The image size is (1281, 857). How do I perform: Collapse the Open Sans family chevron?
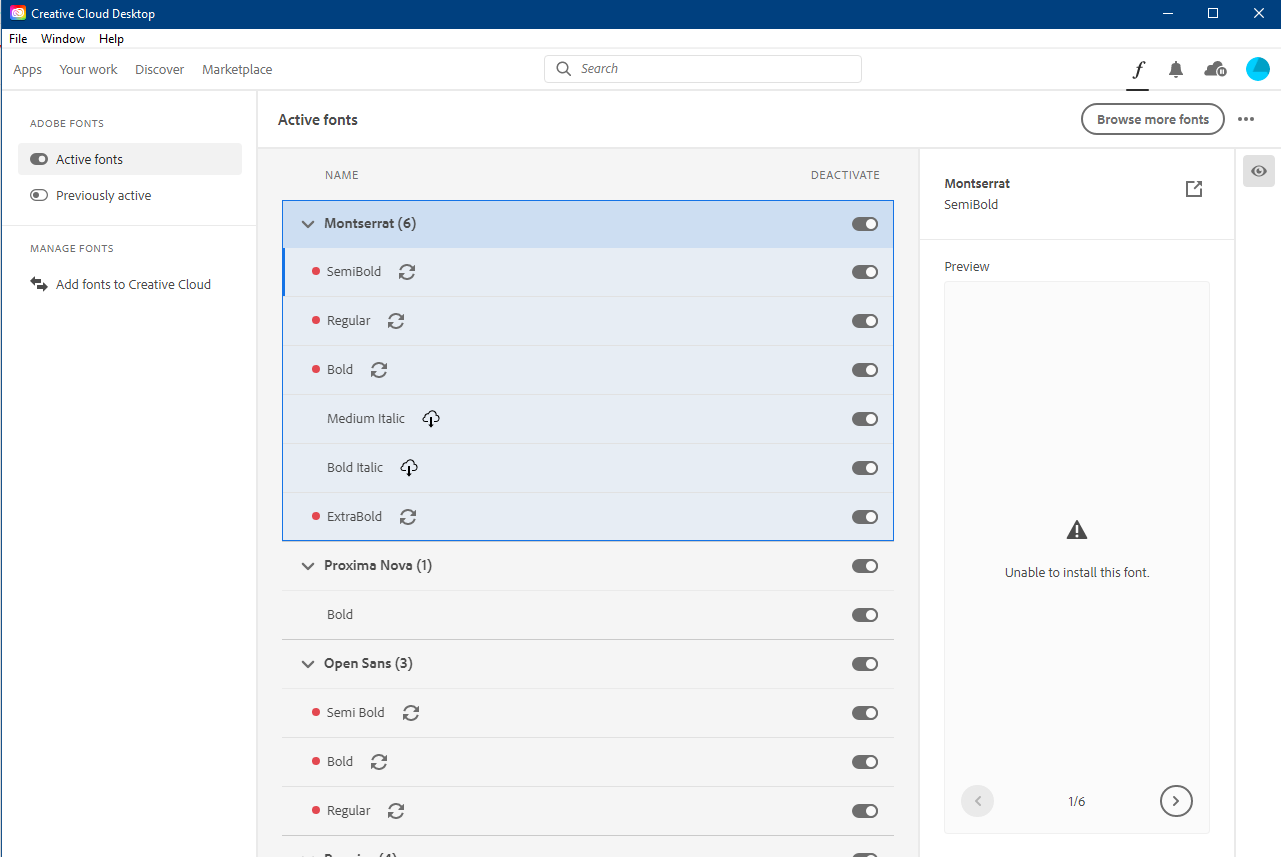[308, 664]
